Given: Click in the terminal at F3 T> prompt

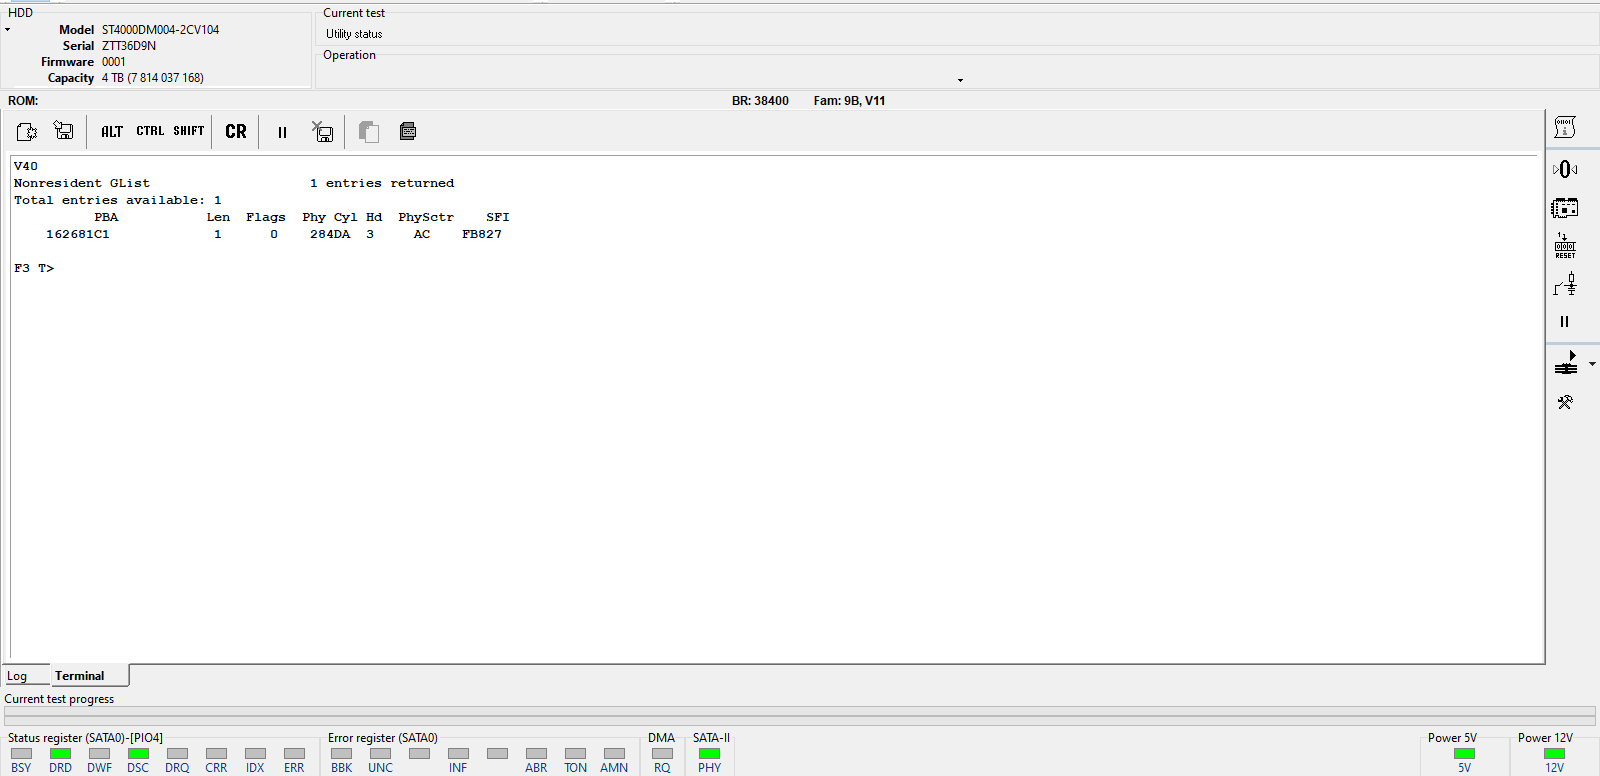Looking at the screenshot, I should (34, 268).
